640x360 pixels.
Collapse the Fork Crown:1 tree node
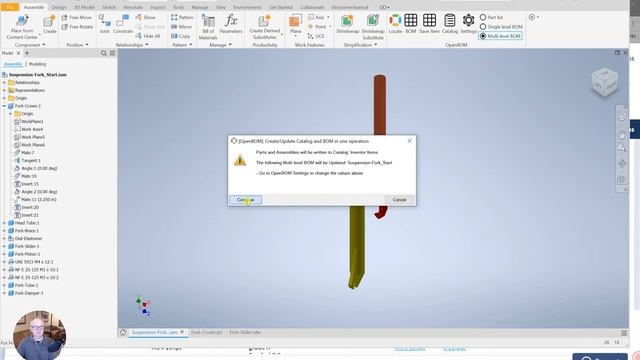4,106
